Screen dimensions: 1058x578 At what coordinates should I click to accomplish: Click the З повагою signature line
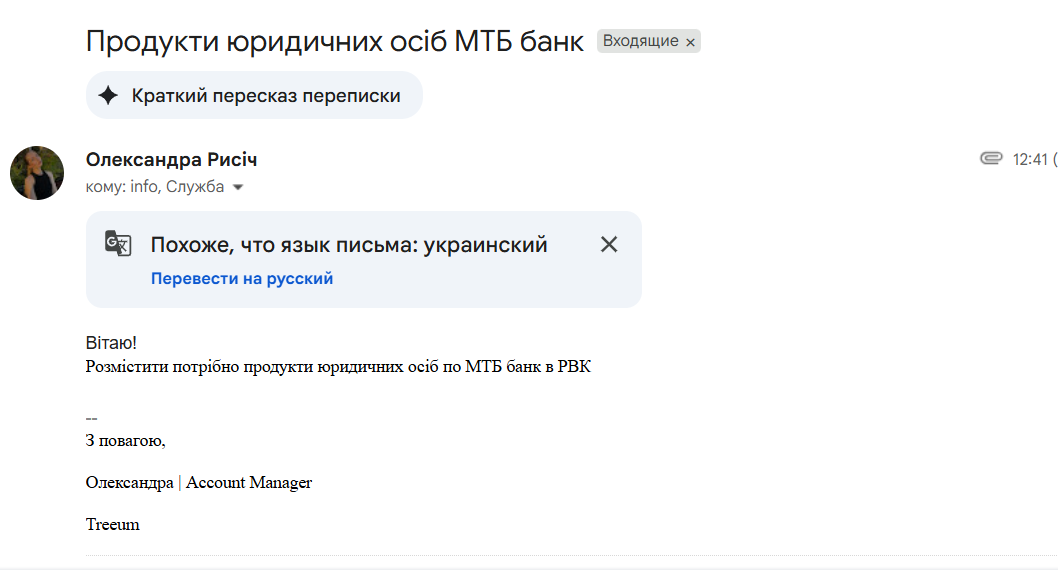(125, 440)
